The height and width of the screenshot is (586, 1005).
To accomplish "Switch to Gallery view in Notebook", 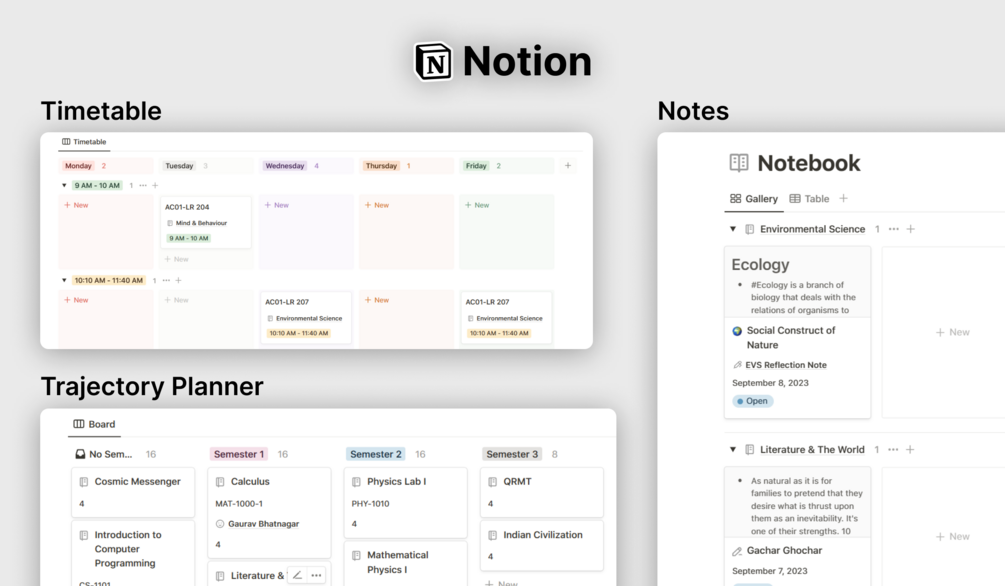I will tap(754, 199).
